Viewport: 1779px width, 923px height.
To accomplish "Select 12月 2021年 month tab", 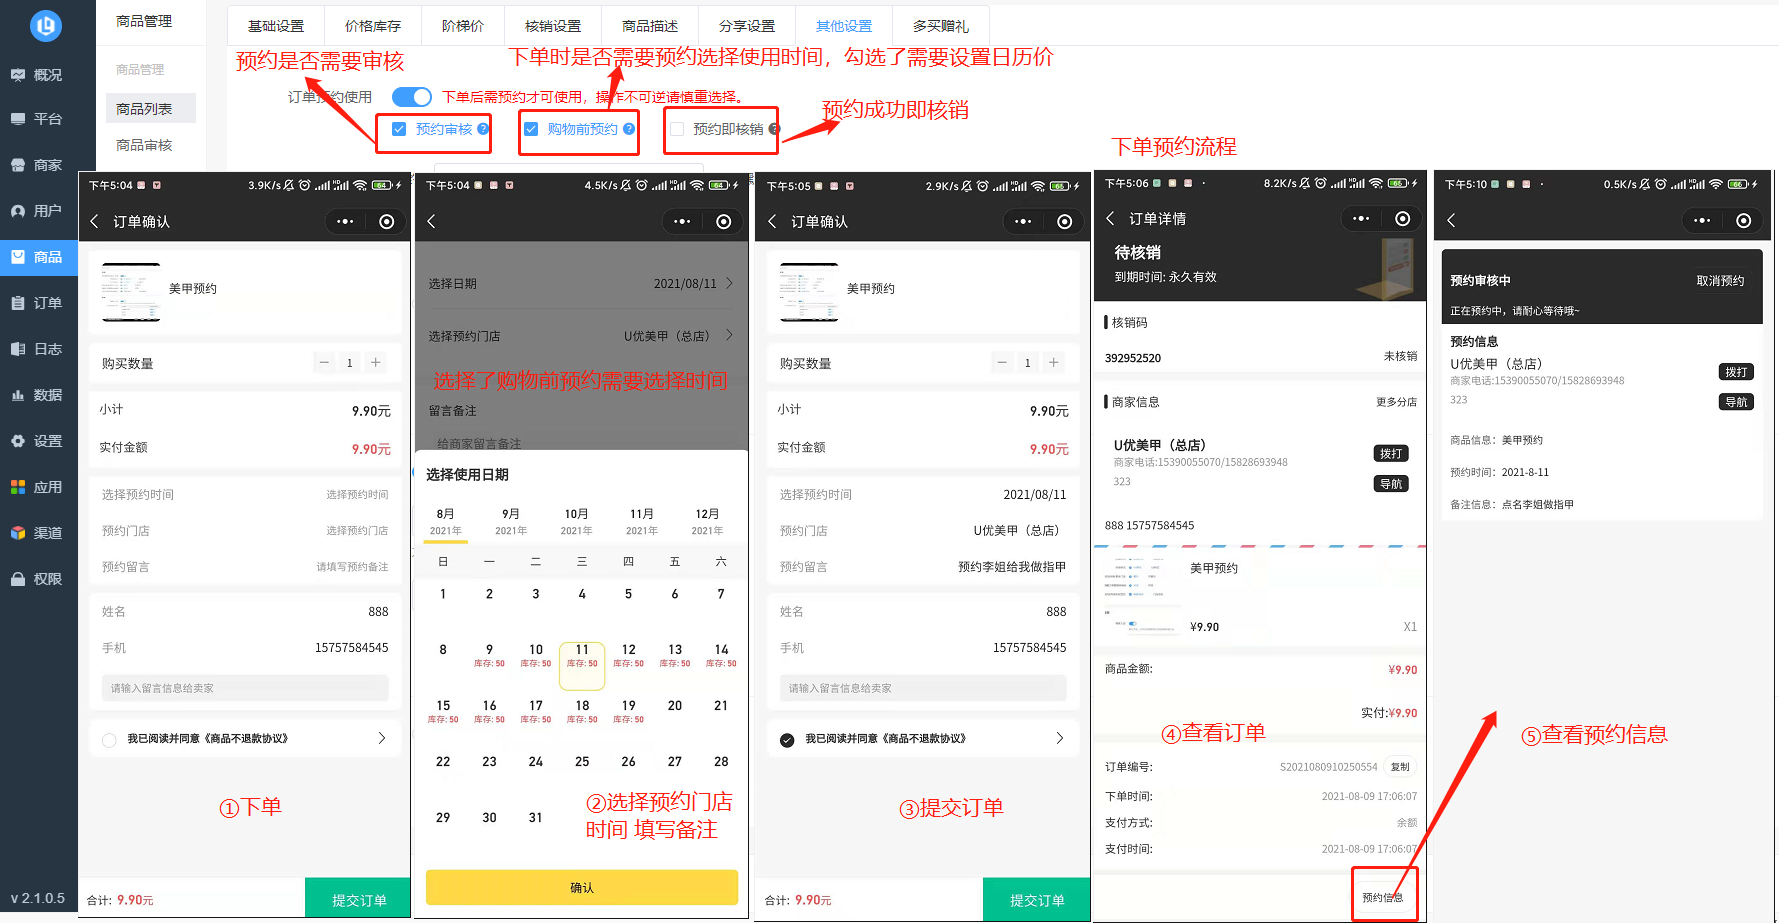I will tap(707, 521).
